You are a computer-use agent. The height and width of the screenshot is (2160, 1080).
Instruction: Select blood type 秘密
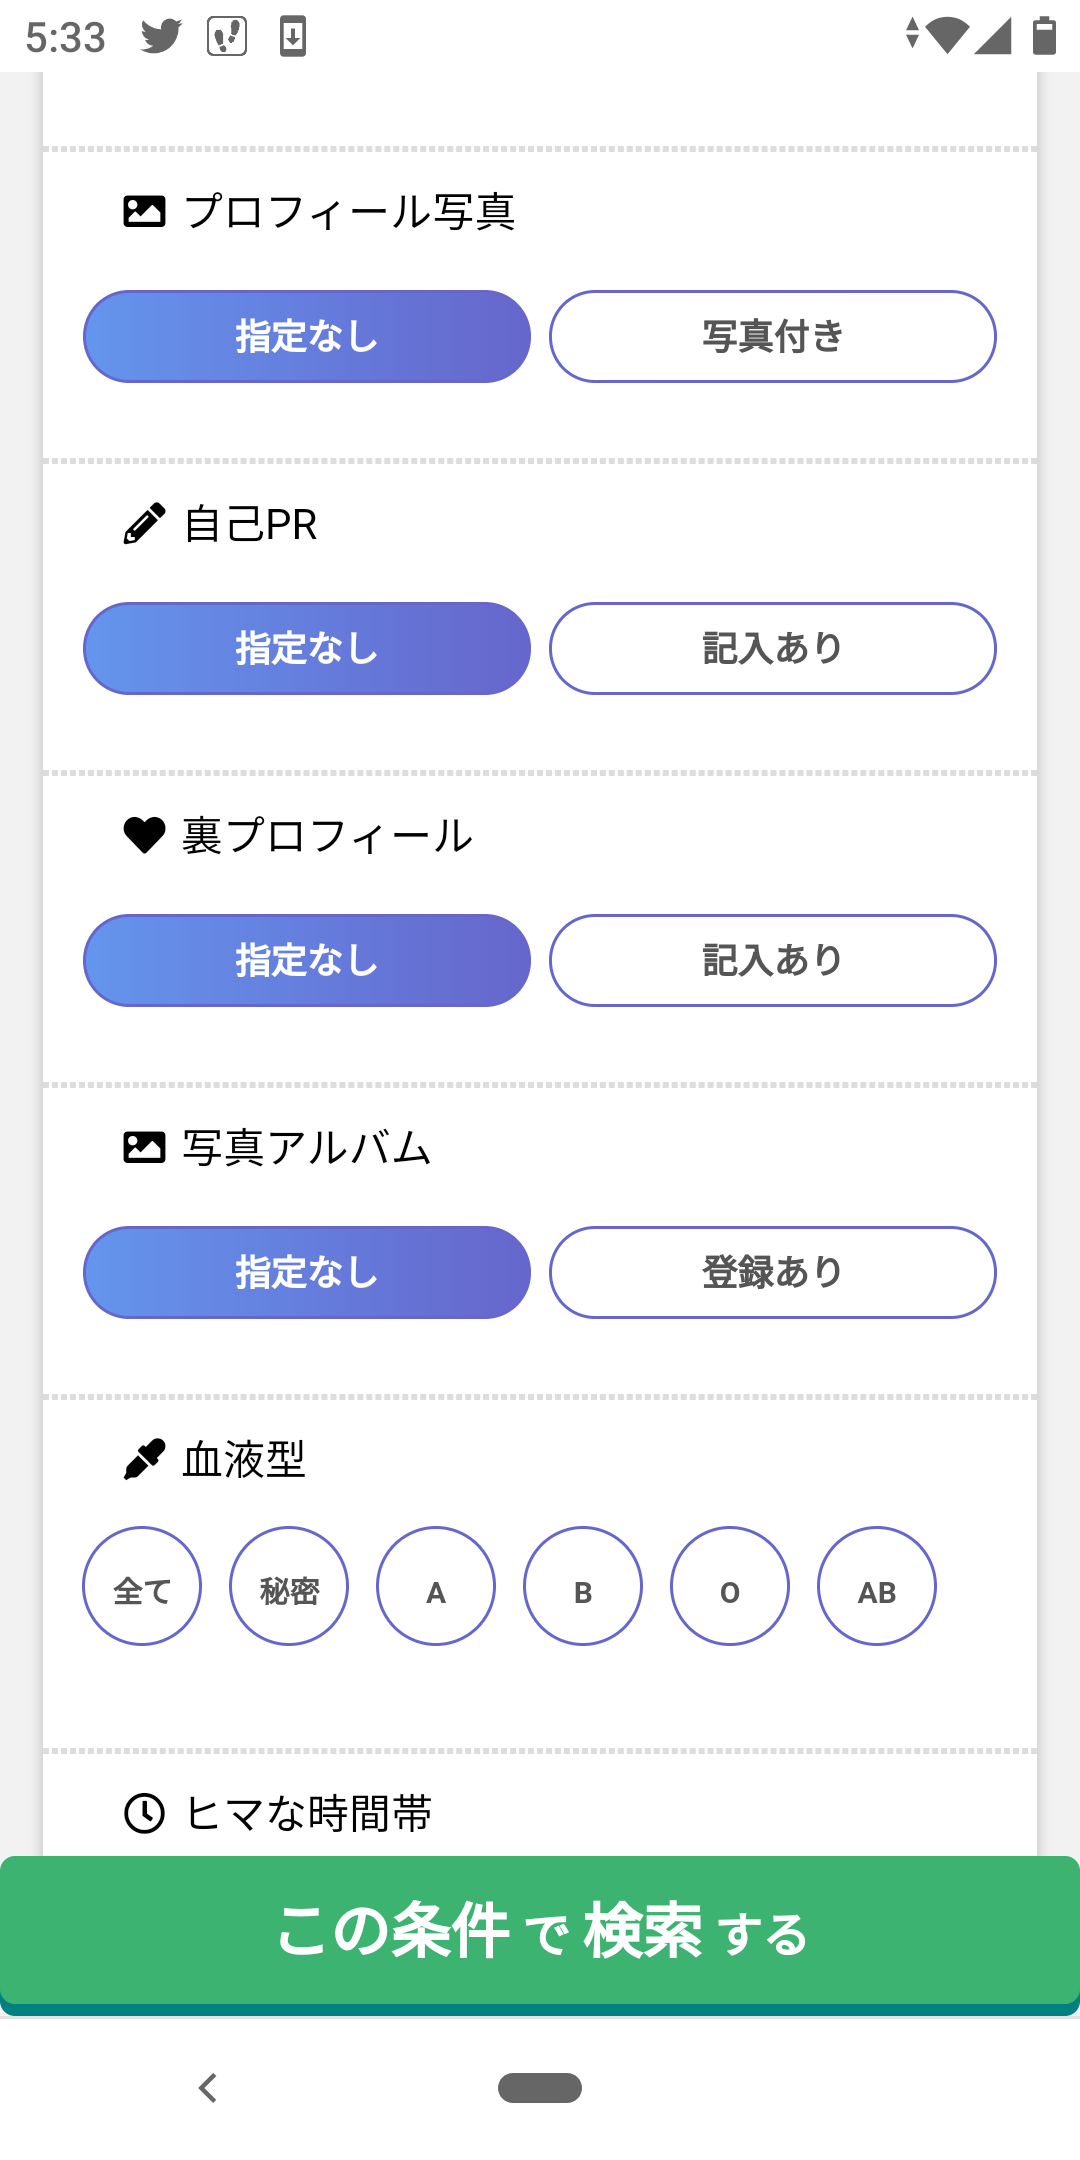coord(289,1586)
